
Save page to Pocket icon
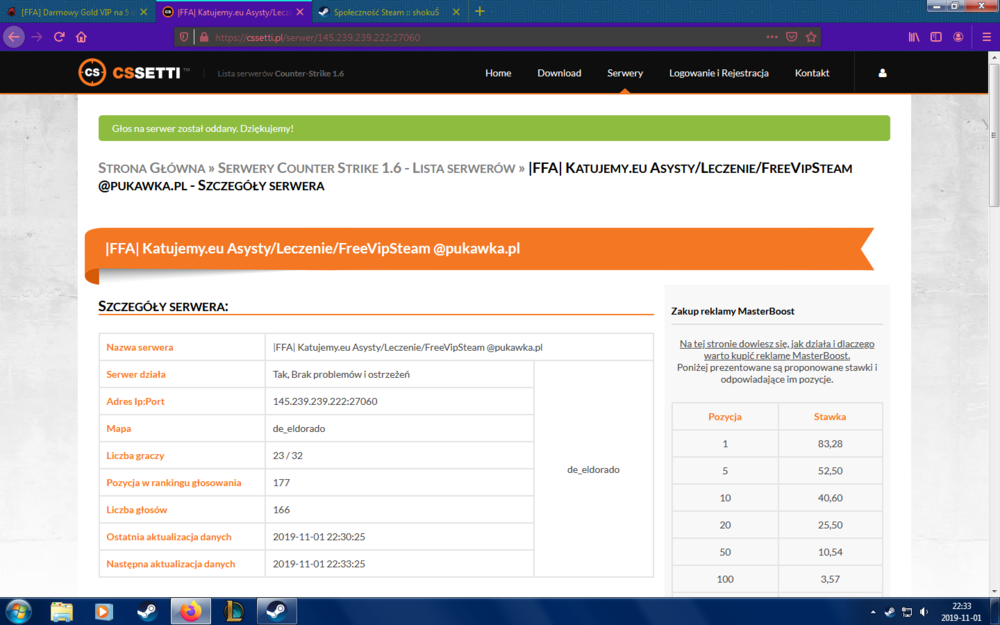(x=791, y=37)
